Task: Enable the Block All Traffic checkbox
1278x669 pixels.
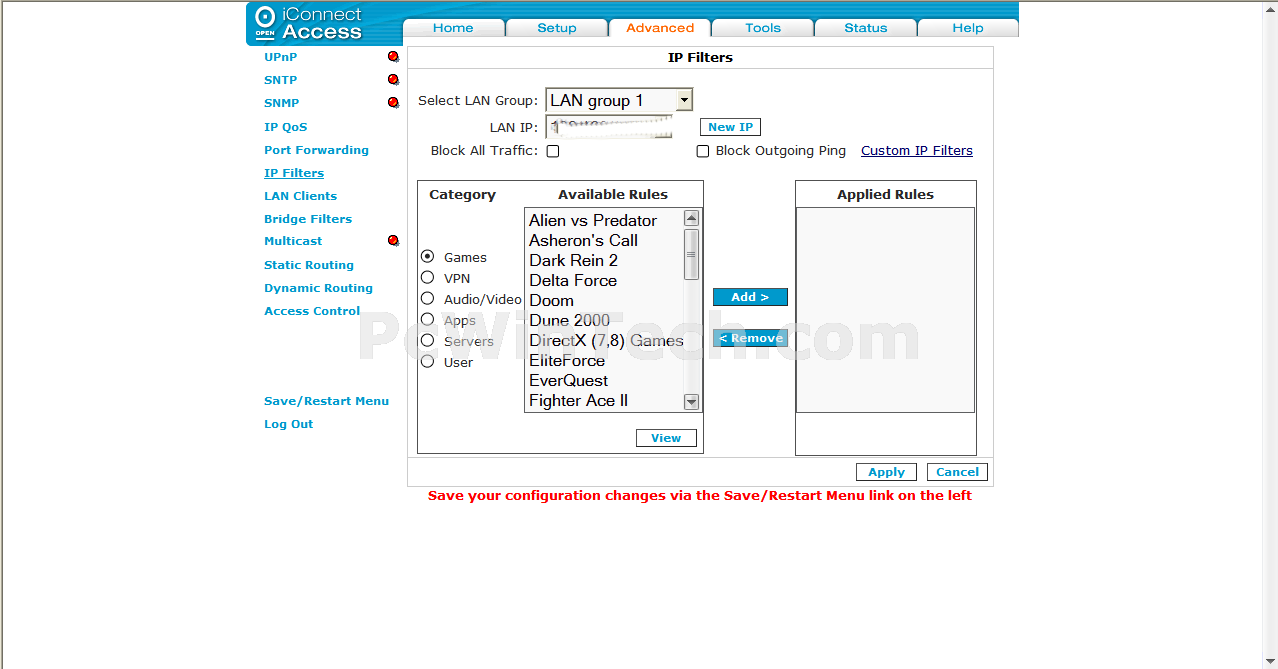Action: coord(553,151)
